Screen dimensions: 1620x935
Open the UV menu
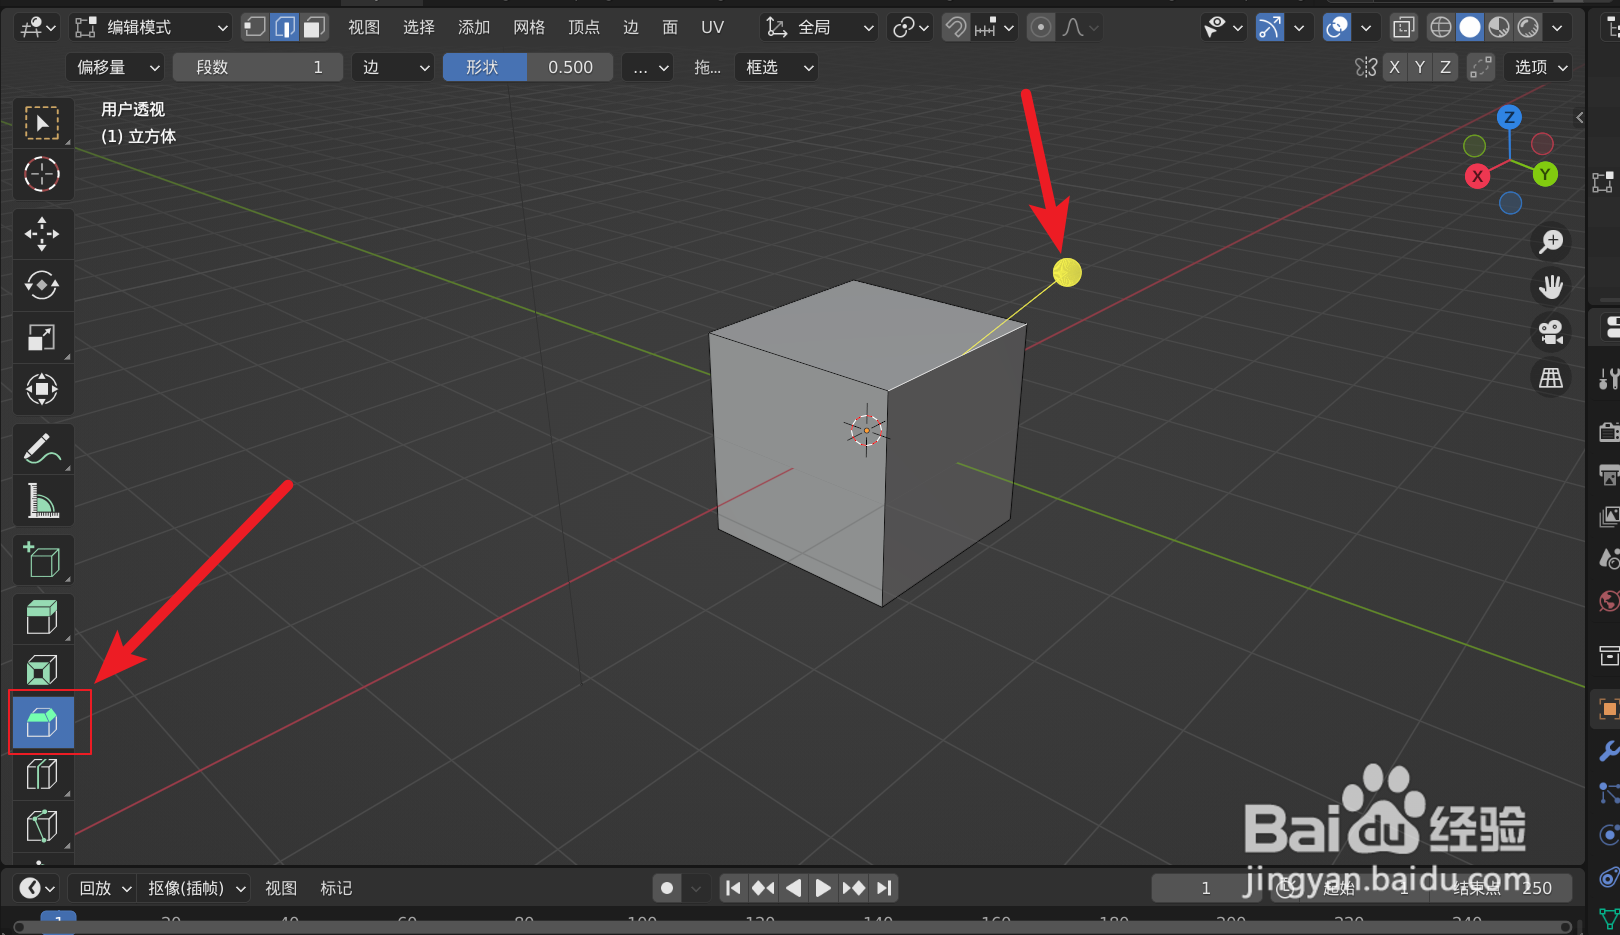712,27
